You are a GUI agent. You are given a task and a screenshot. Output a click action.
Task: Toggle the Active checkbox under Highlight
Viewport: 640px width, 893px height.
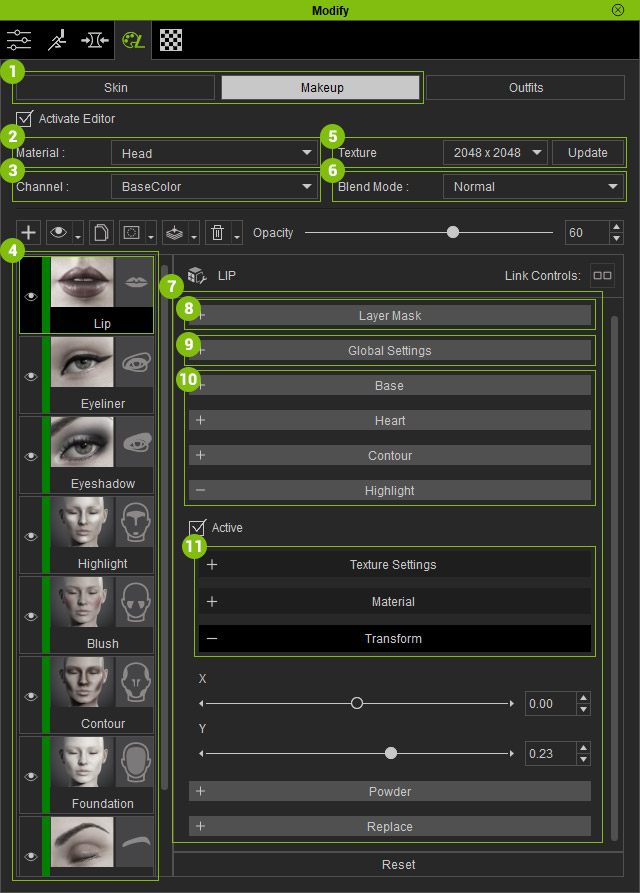tap(198, 527)
